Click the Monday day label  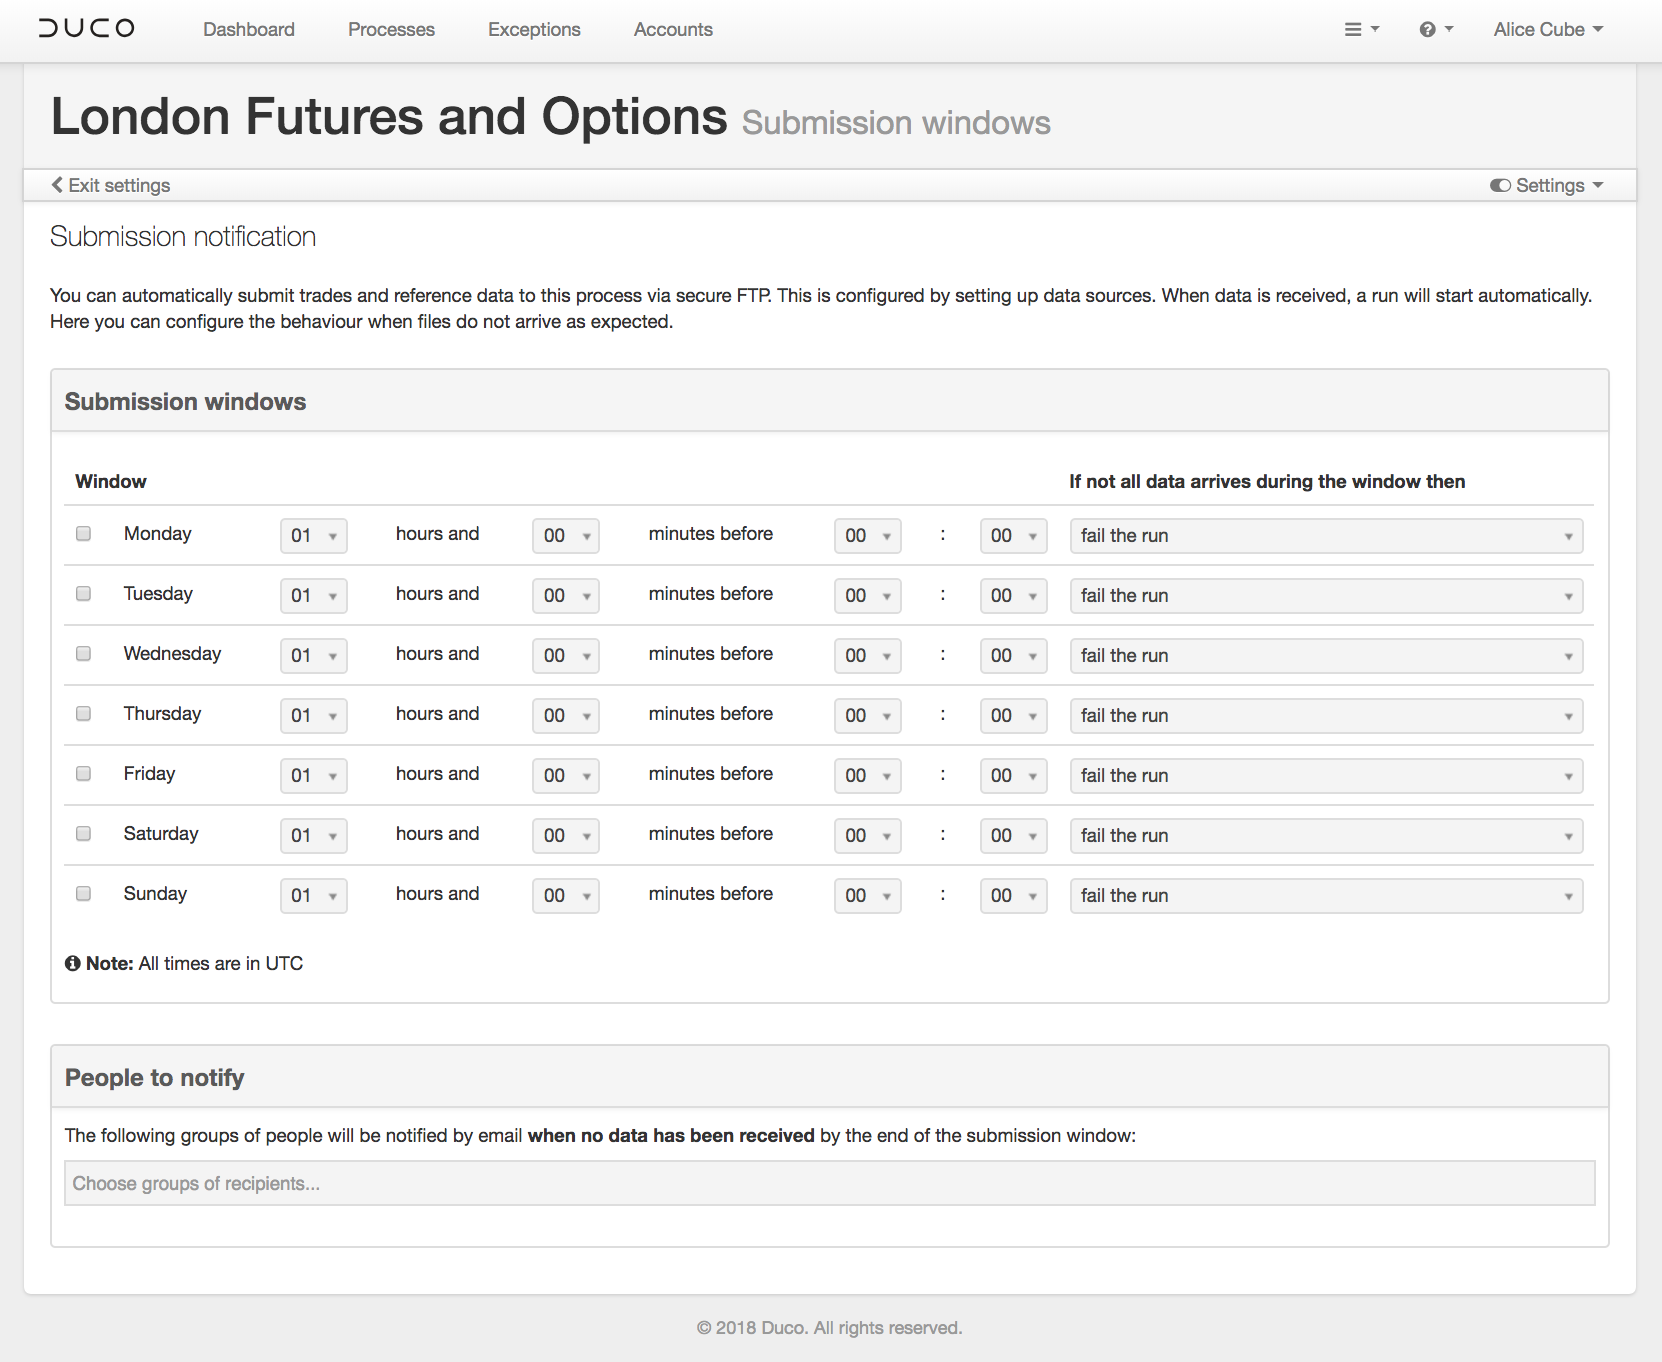(158, 534)
